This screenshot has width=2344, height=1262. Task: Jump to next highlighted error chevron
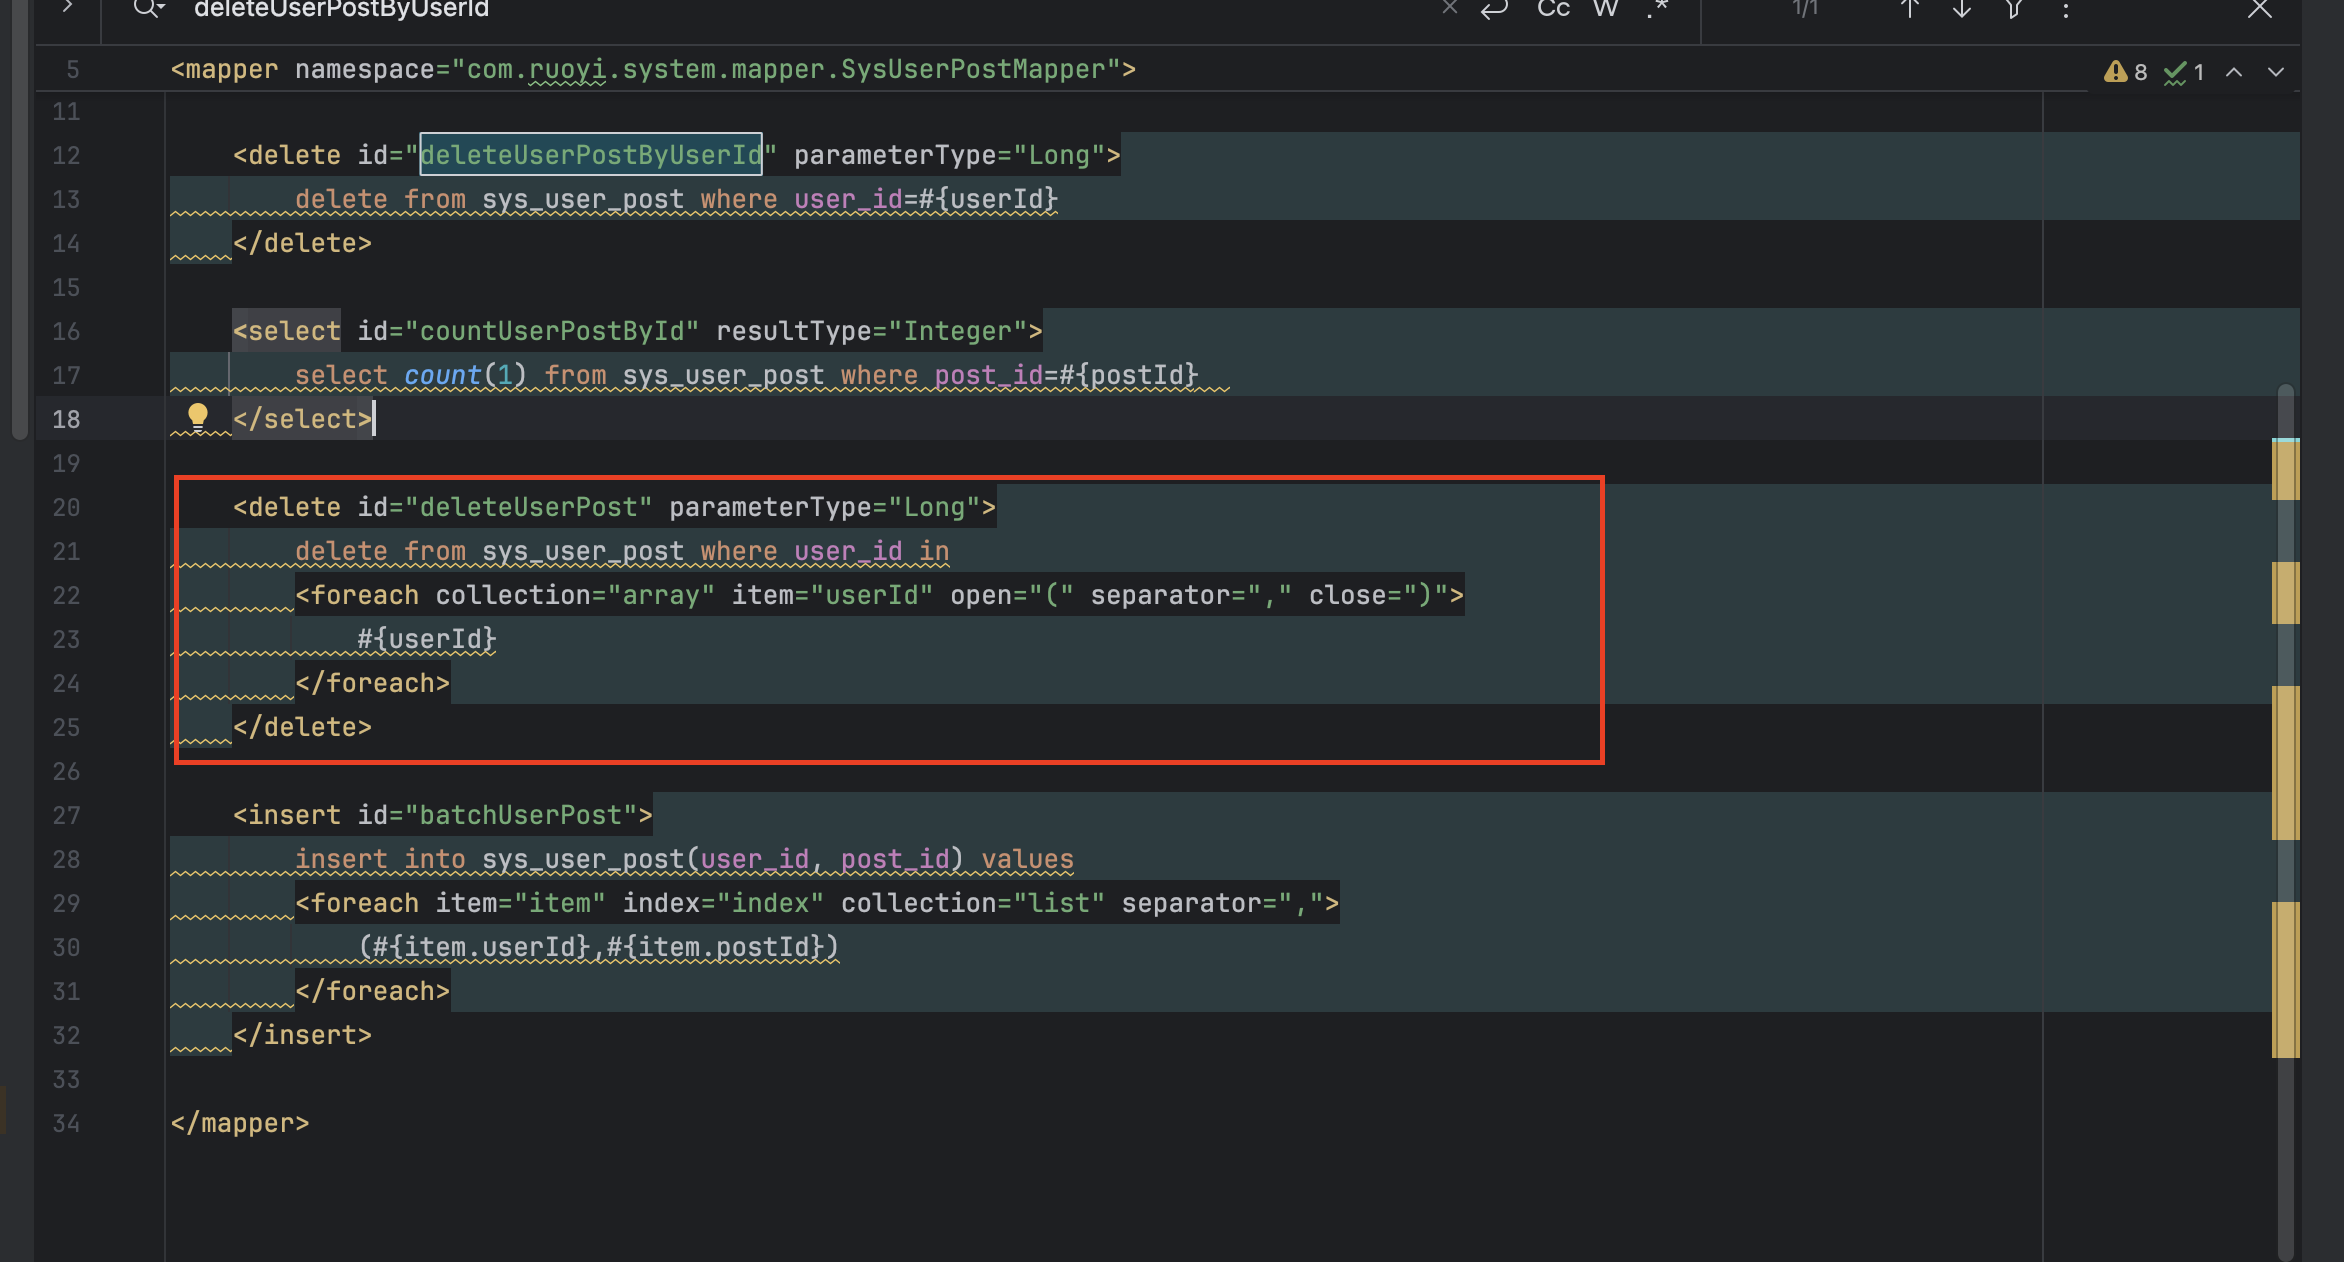coord(2276,72)
